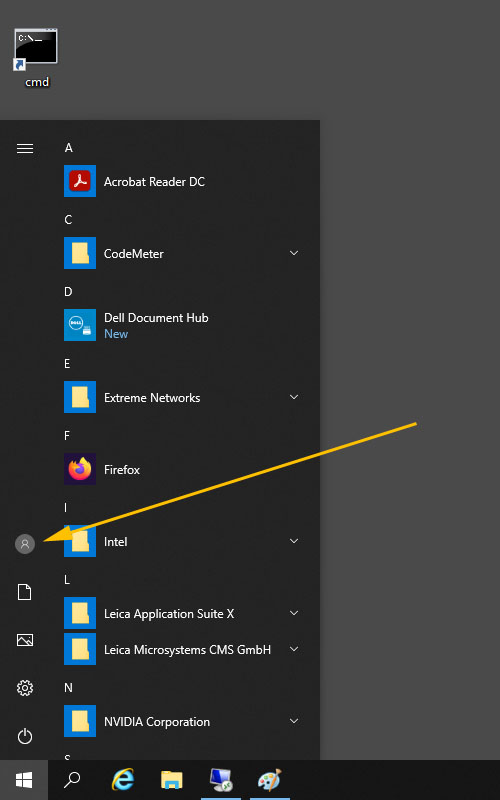Screen dimensions: 500x800
Task: Expand Leica Application Suite X chevron
Action: (294, 613)
